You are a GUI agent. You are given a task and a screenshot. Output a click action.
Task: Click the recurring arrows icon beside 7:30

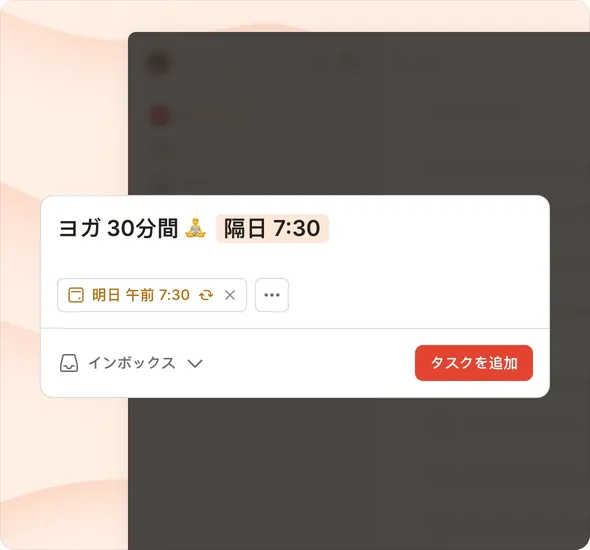[x=206, y=295]
